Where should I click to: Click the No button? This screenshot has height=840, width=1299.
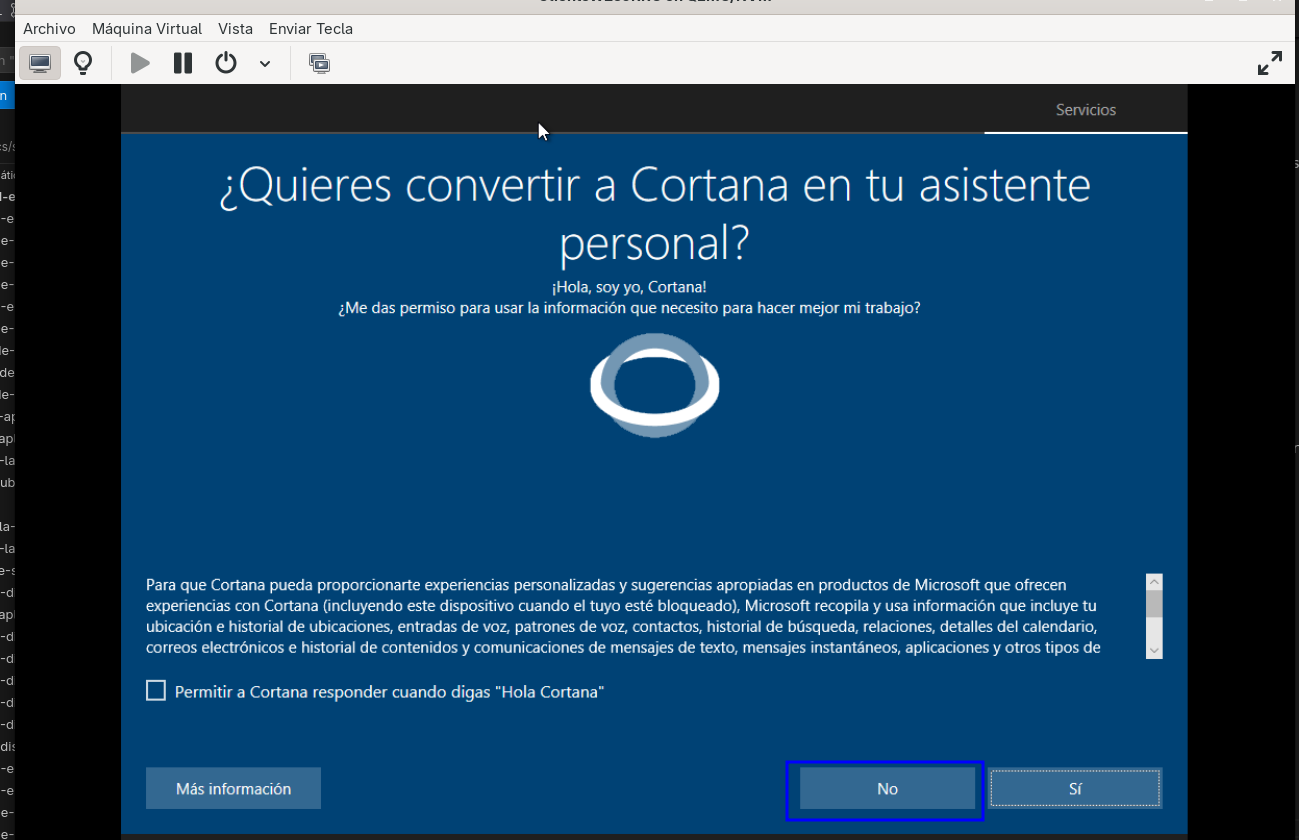(x=887, y=789)
